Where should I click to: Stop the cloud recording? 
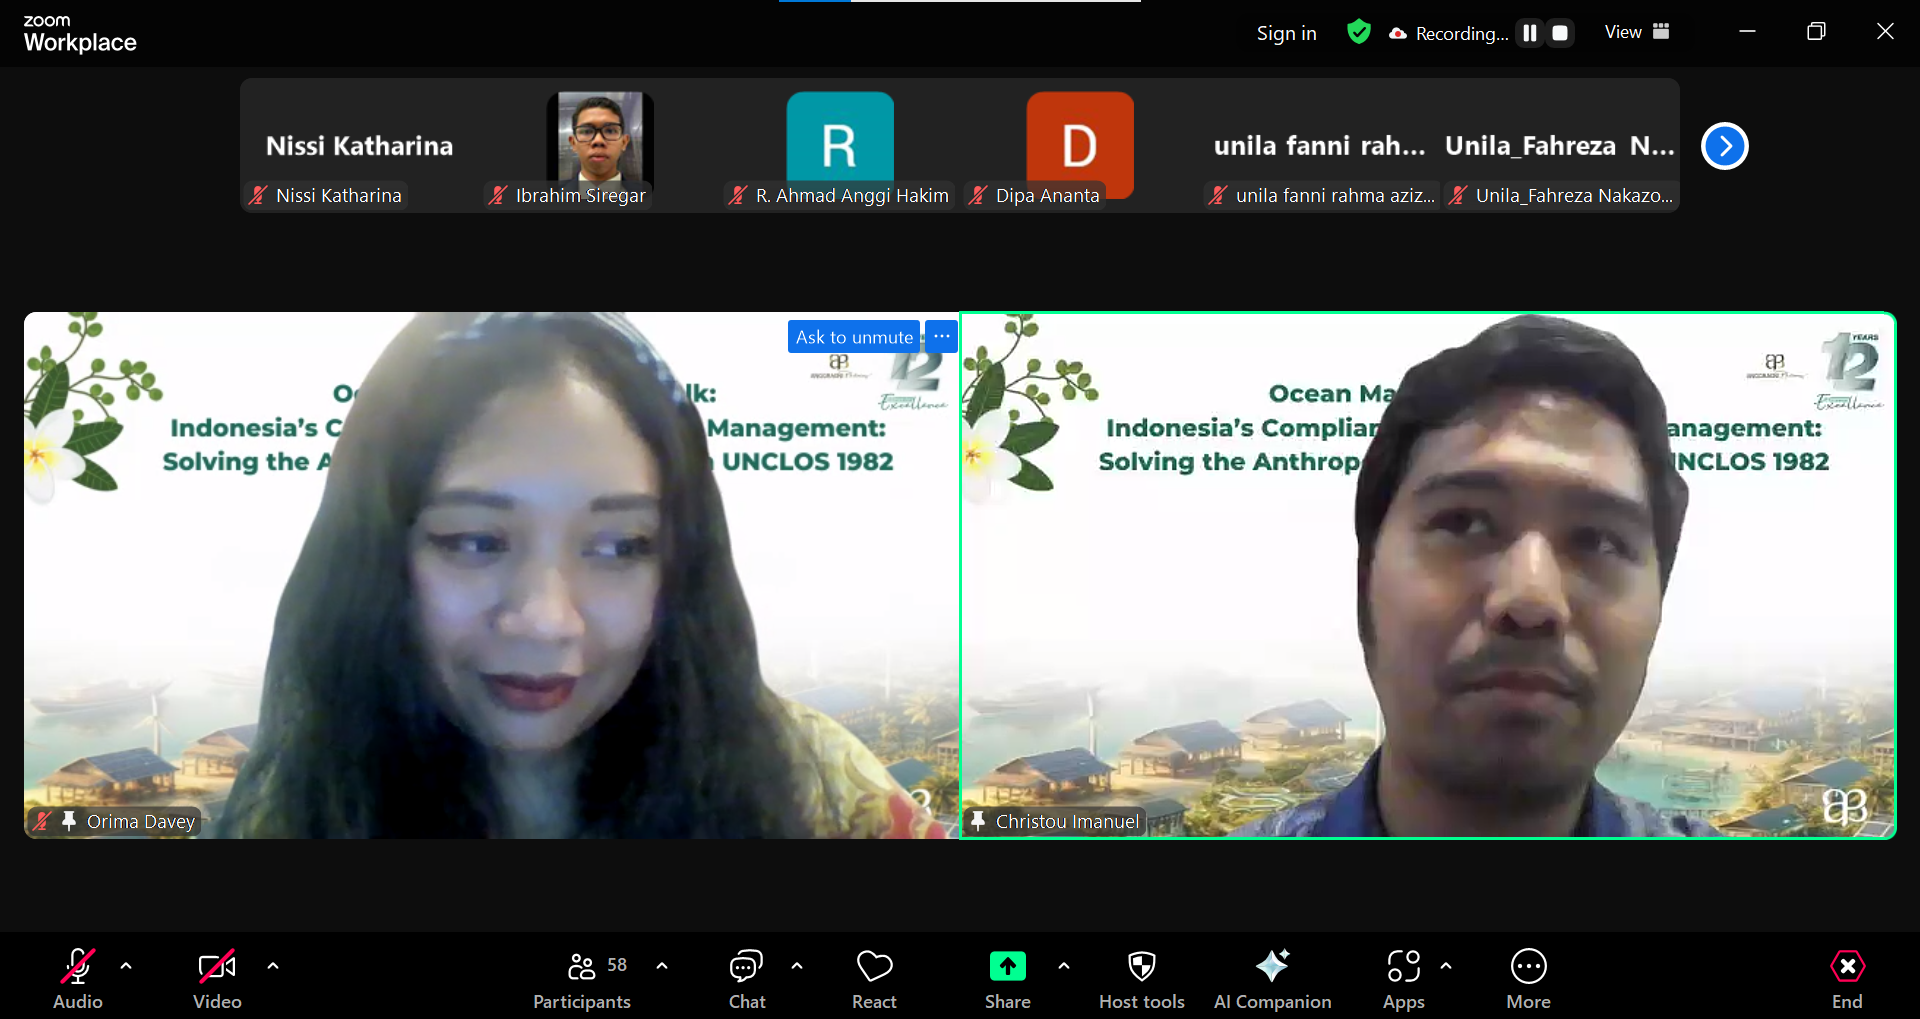click(1560, 33)
